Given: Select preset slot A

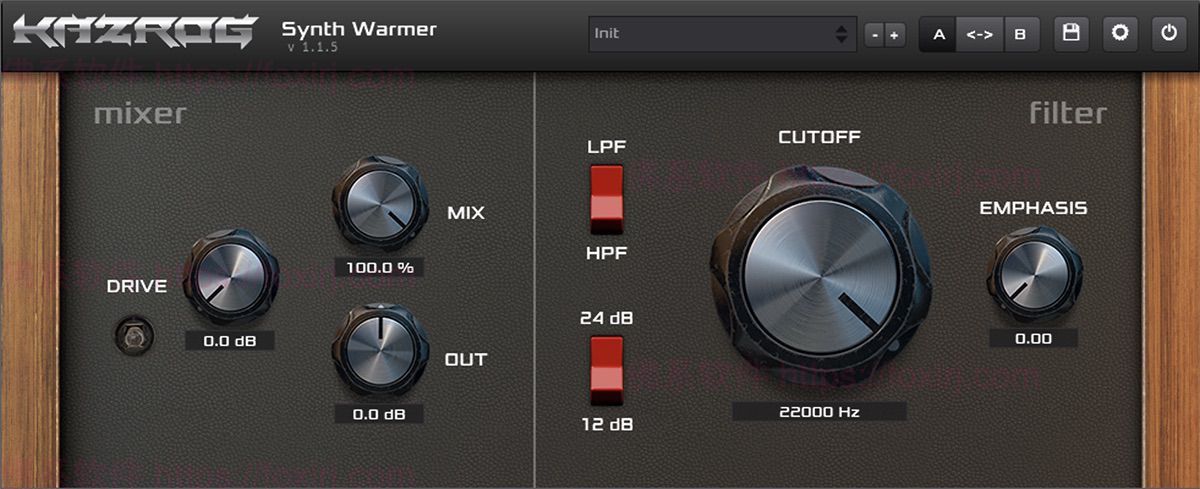Looking at the screenshot, I should (x=939, y=34).
